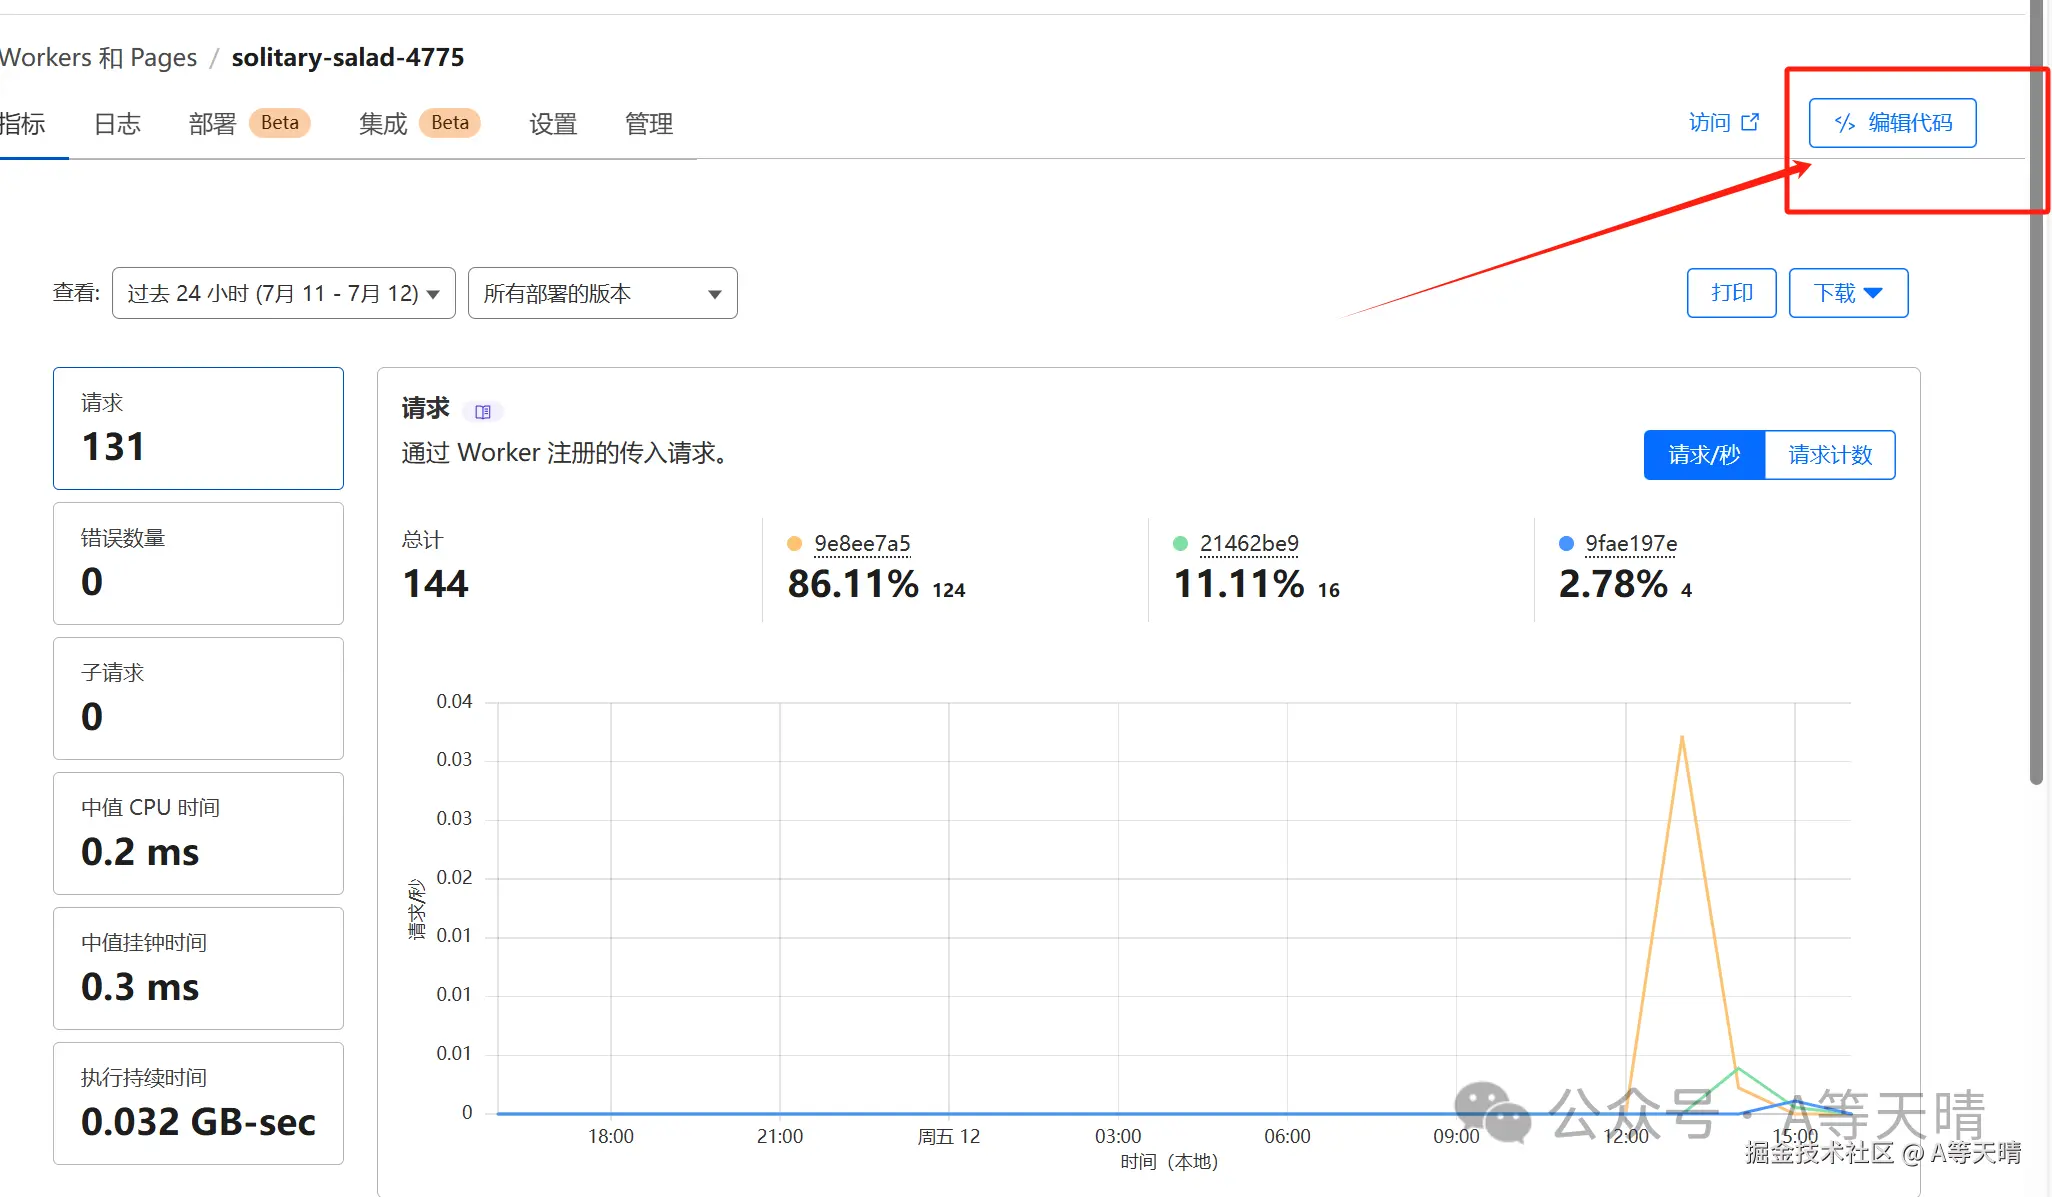Viewport: 2052px width, 1197px height.
Task: Click the blue dot for version 9fae197e
Action: pos(1566,544)
